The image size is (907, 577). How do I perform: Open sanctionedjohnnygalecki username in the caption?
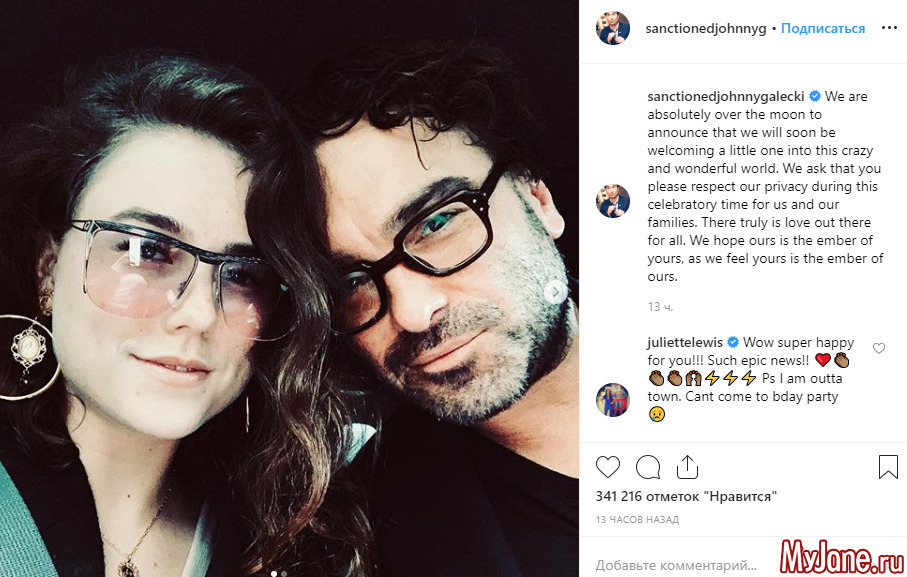coord(725,97)
